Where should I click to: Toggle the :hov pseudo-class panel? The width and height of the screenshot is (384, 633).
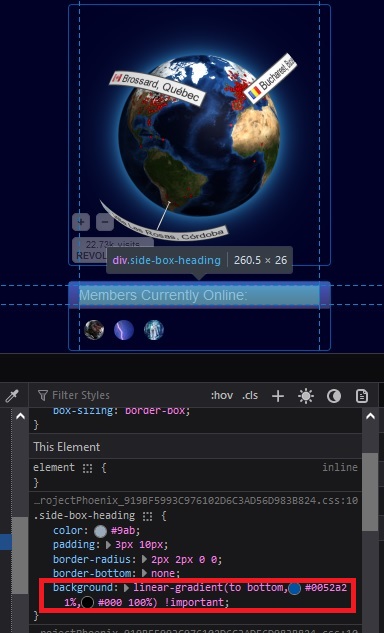coord(222,395)
